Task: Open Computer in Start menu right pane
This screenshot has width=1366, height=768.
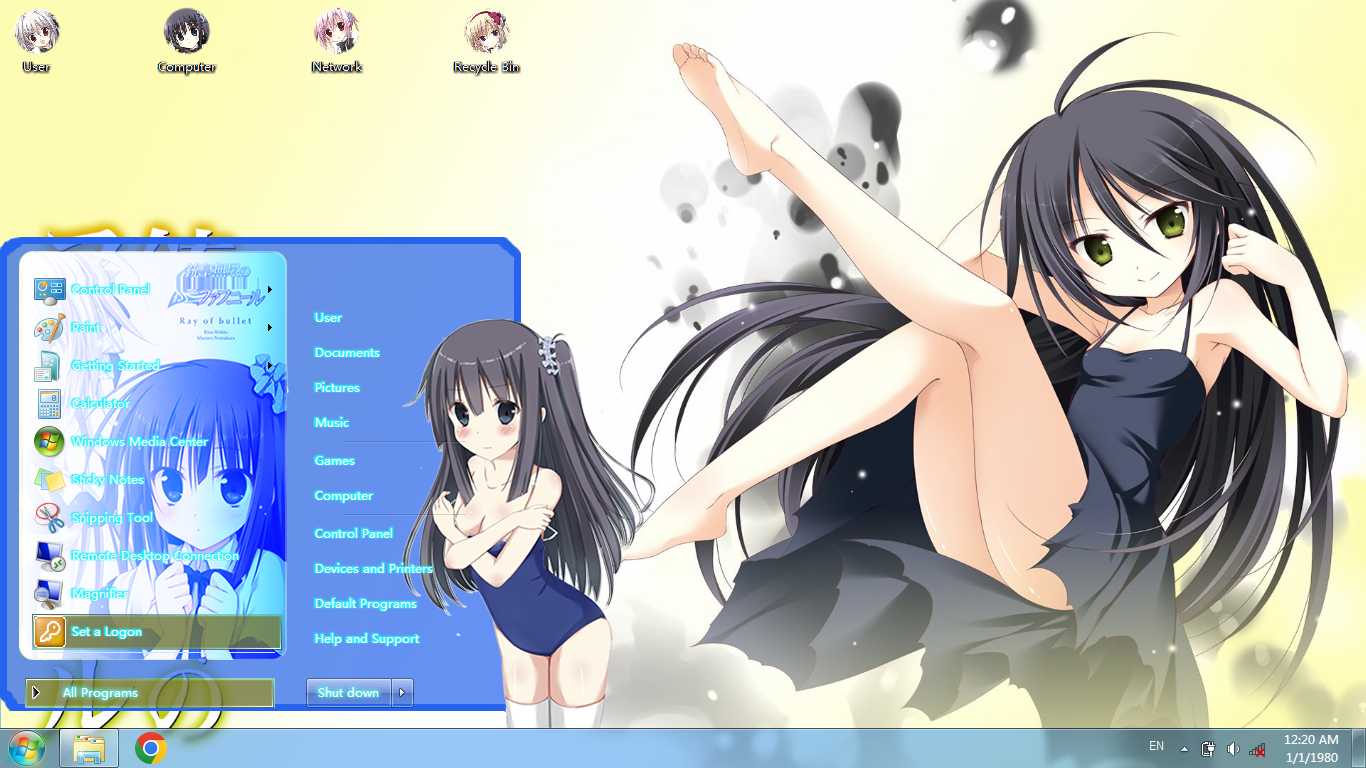Action: pyautogui.click(x=344, y=495)
